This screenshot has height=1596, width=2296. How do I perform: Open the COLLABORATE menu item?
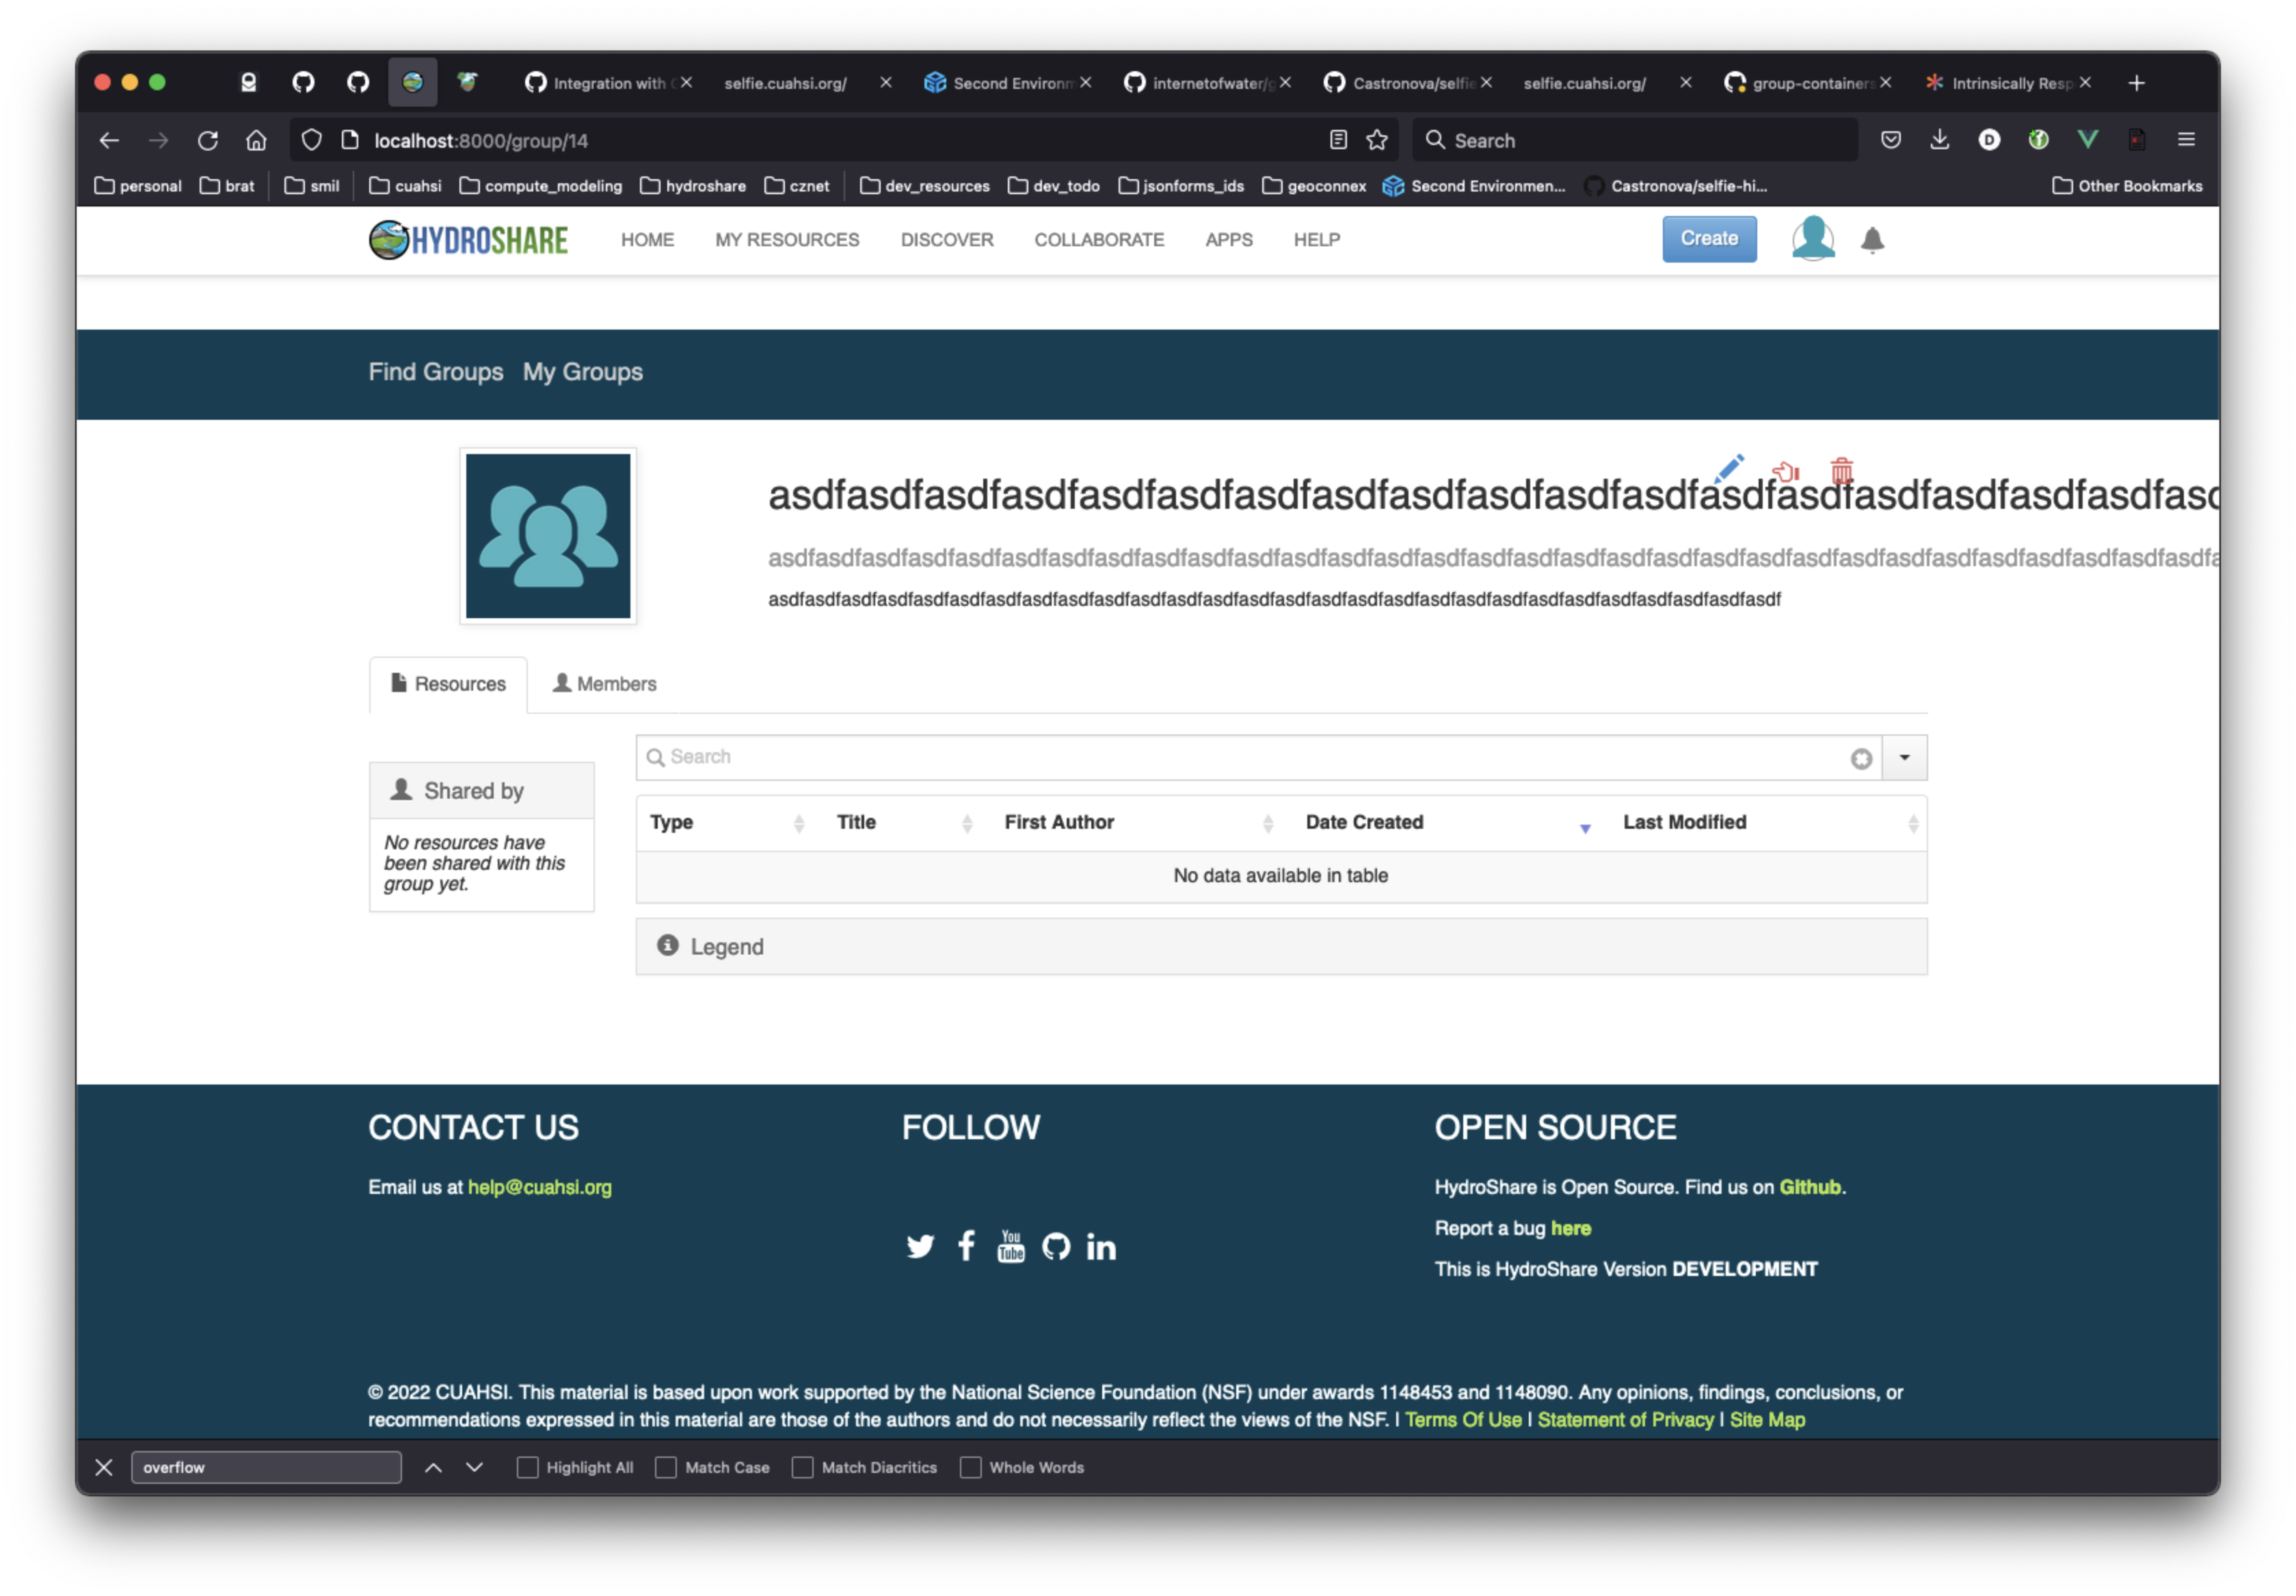click(x=1098, y=240)
